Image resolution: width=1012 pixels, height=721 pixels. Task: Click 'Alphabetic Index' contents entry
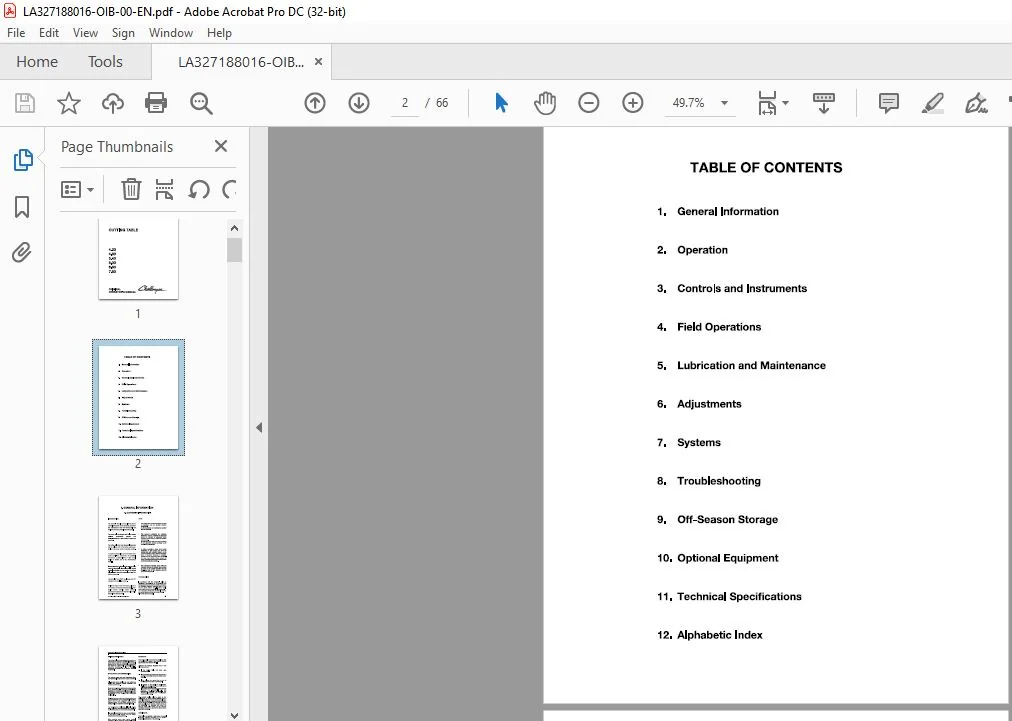720,635
